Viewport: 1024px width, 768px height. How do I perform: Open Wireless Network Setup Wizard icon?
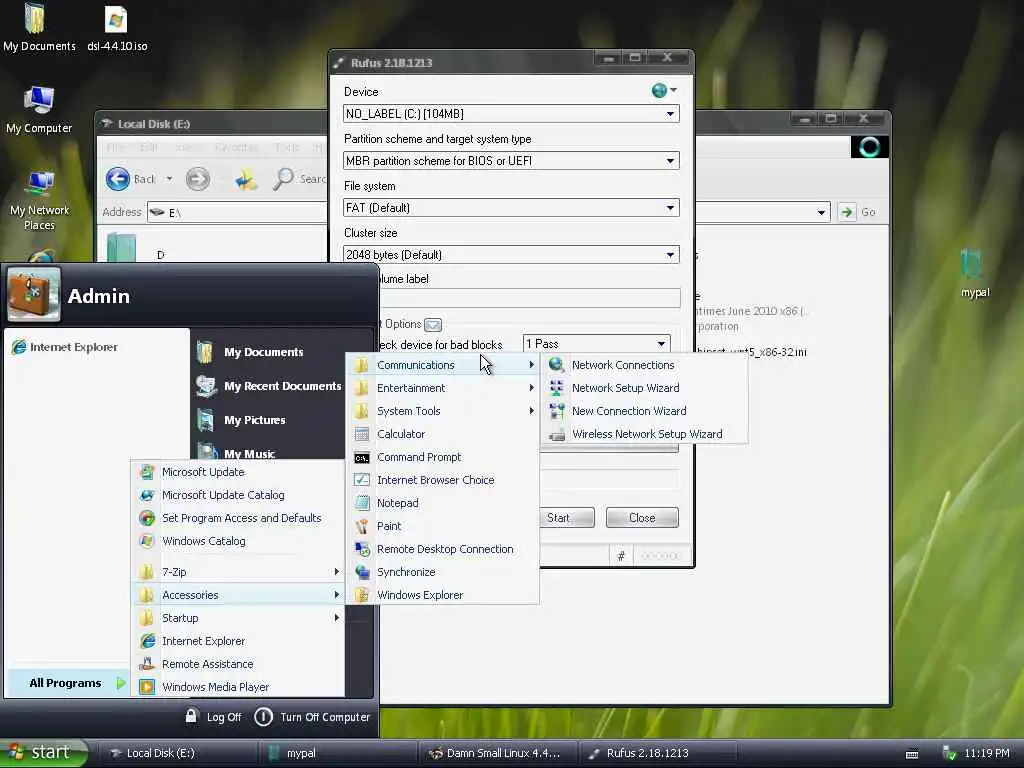[556, 434]
